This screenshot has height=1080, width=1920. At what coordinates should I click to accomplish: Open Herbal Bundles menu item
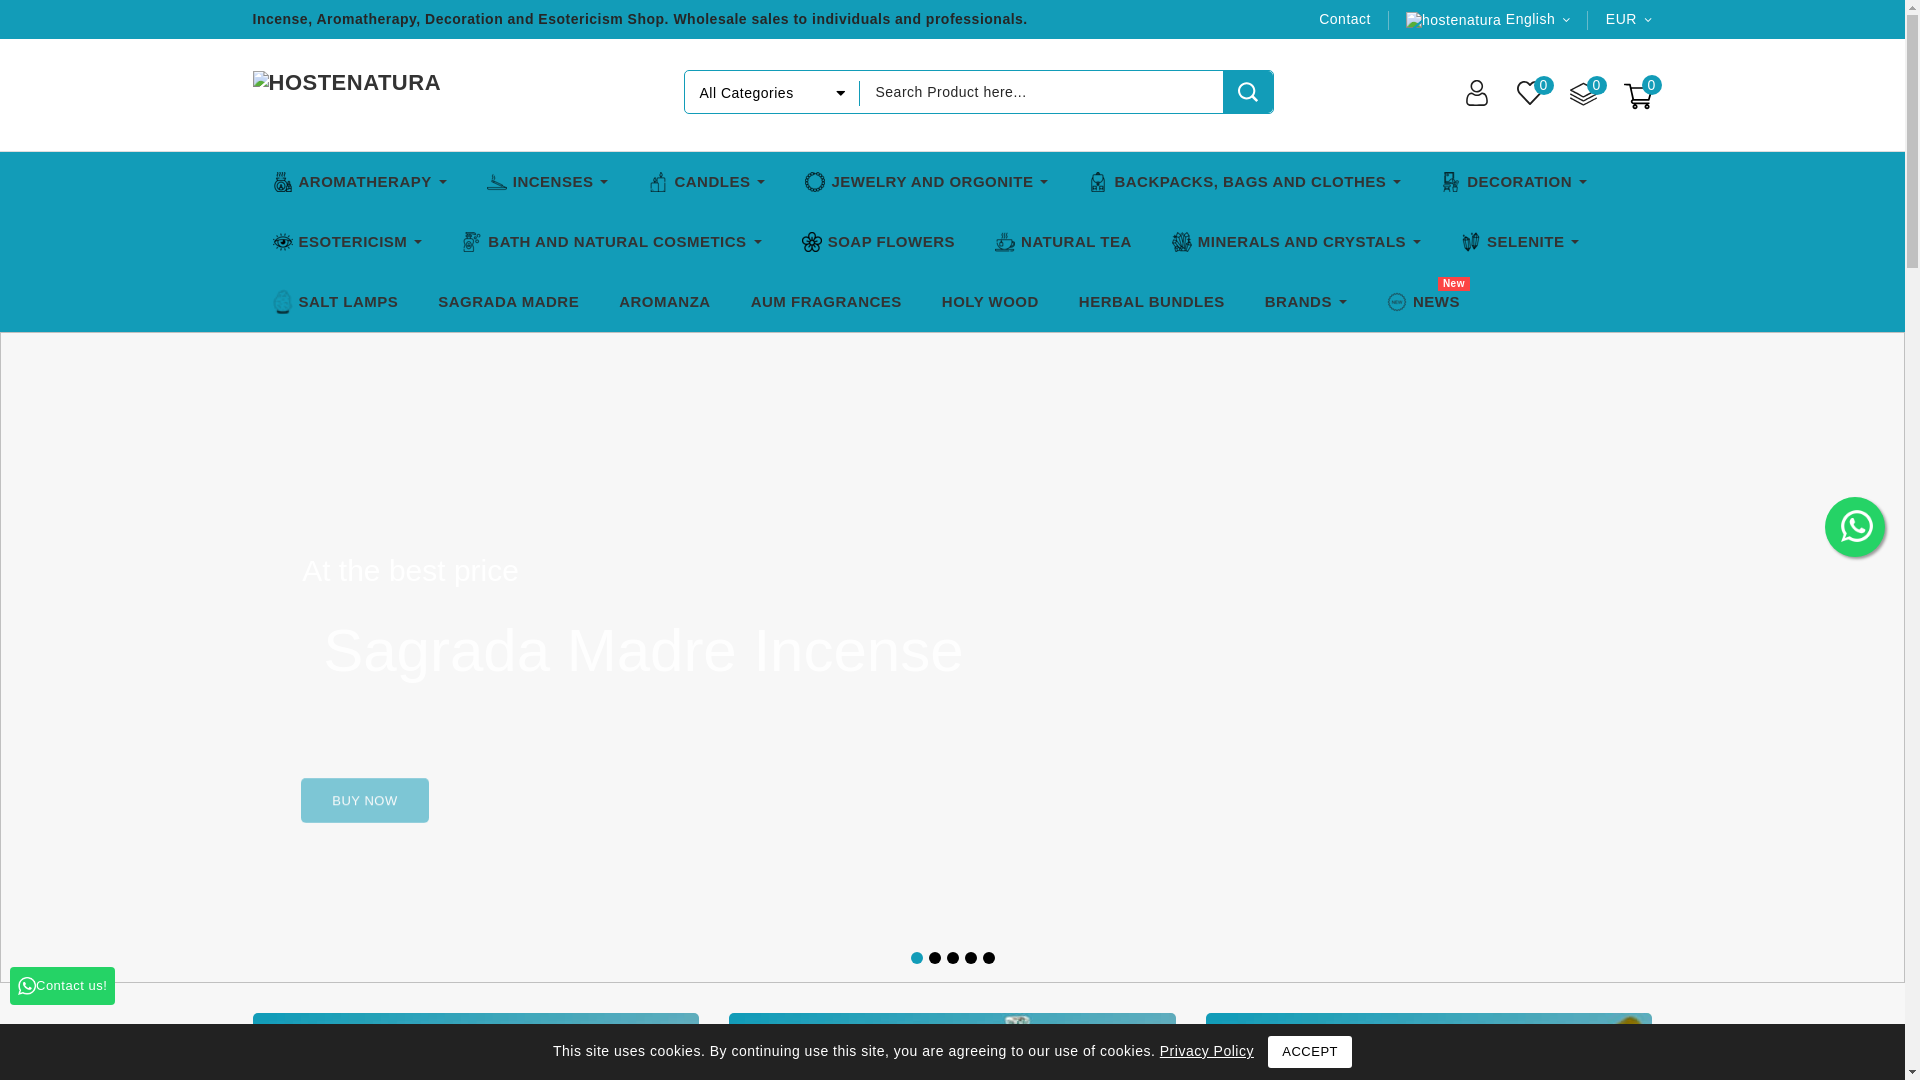pos(1151,302)
